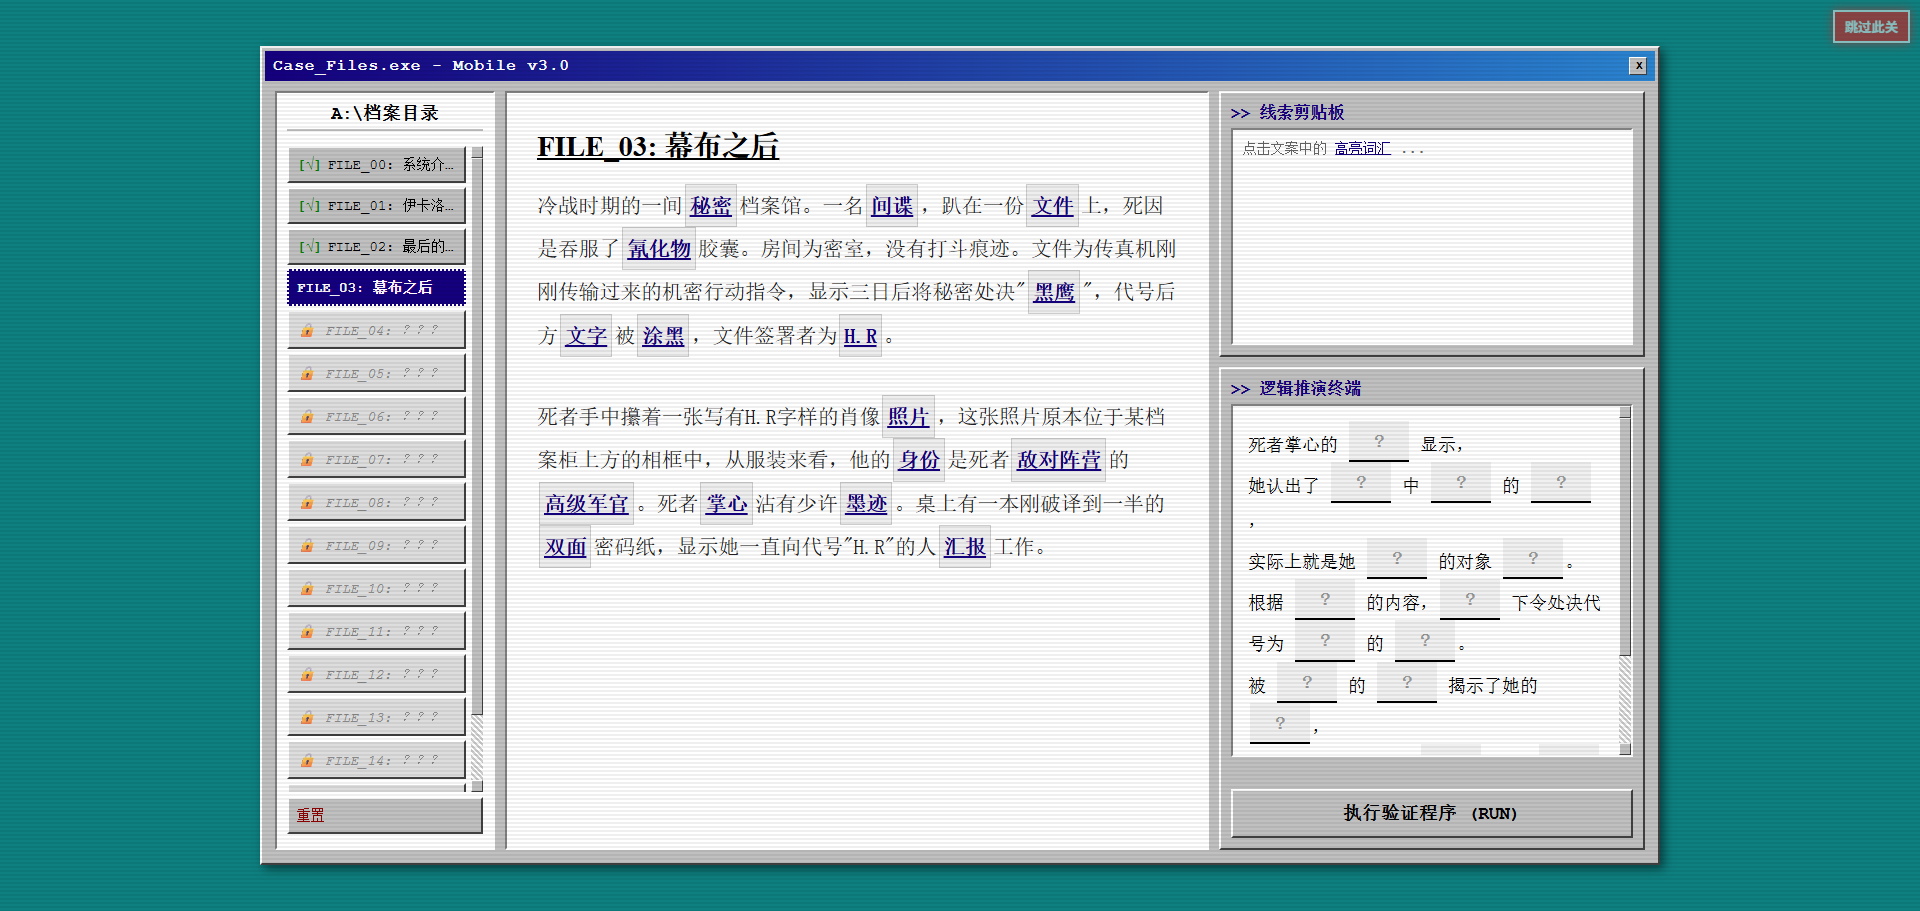The height and width of the screenshot is (911, 1920).
Task: Click the lock icon on FILE_04
Action: [x=307, y=330]
